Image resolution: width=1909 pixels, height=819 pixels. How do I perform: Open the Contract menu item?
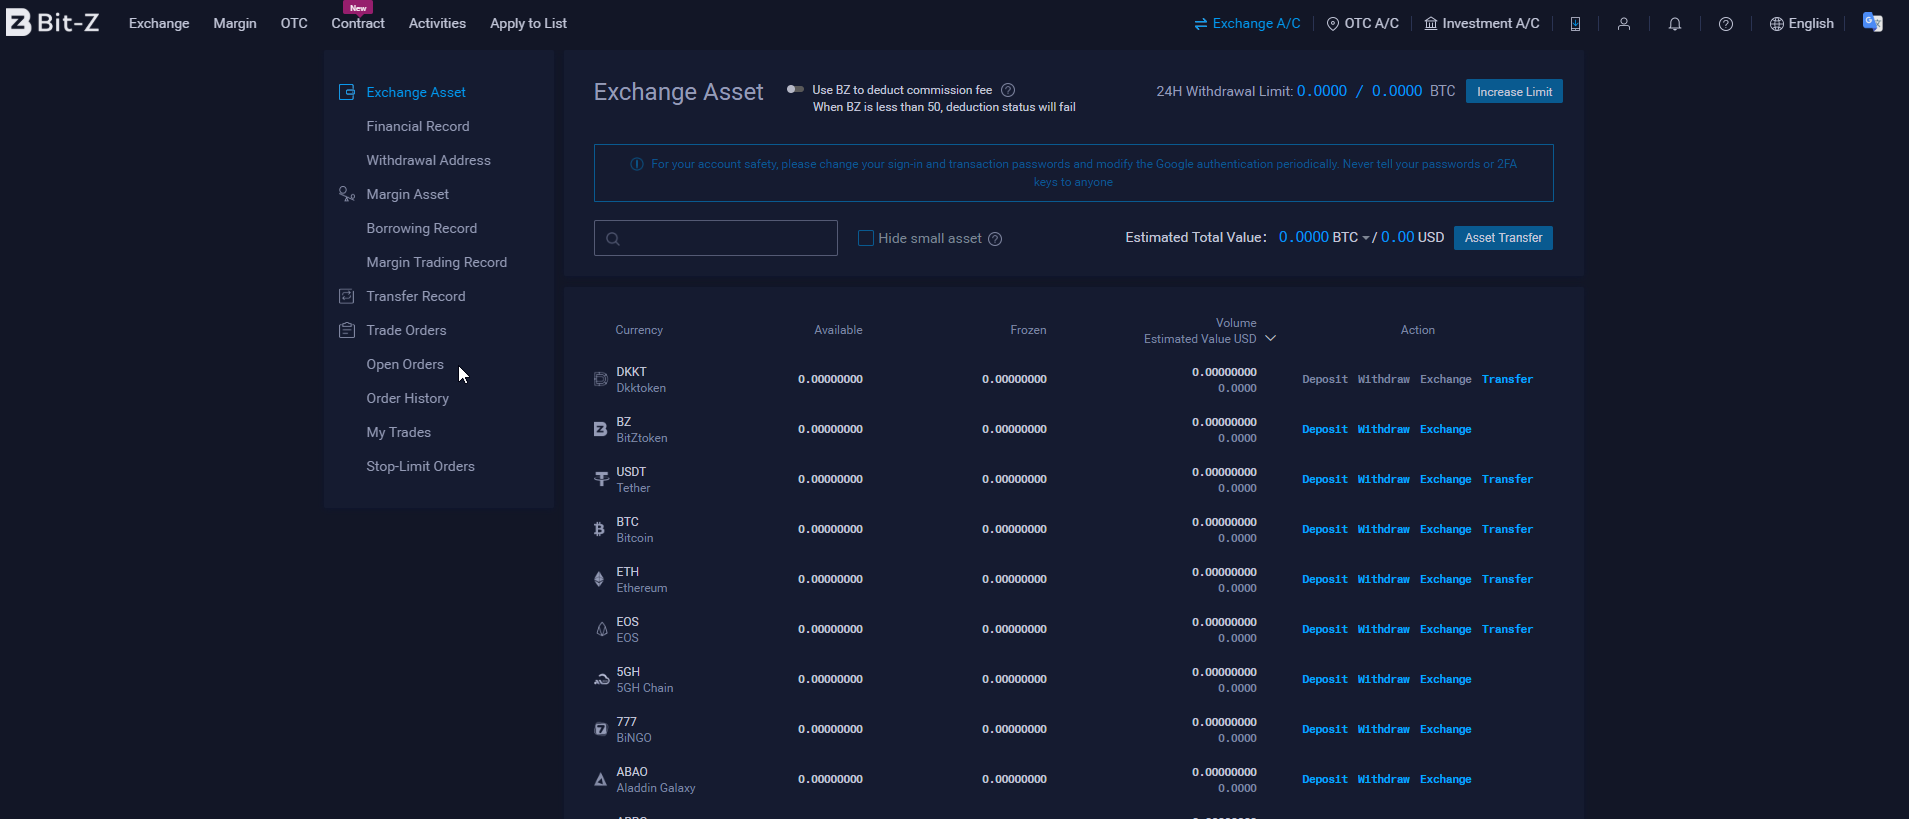coord(358,24)
